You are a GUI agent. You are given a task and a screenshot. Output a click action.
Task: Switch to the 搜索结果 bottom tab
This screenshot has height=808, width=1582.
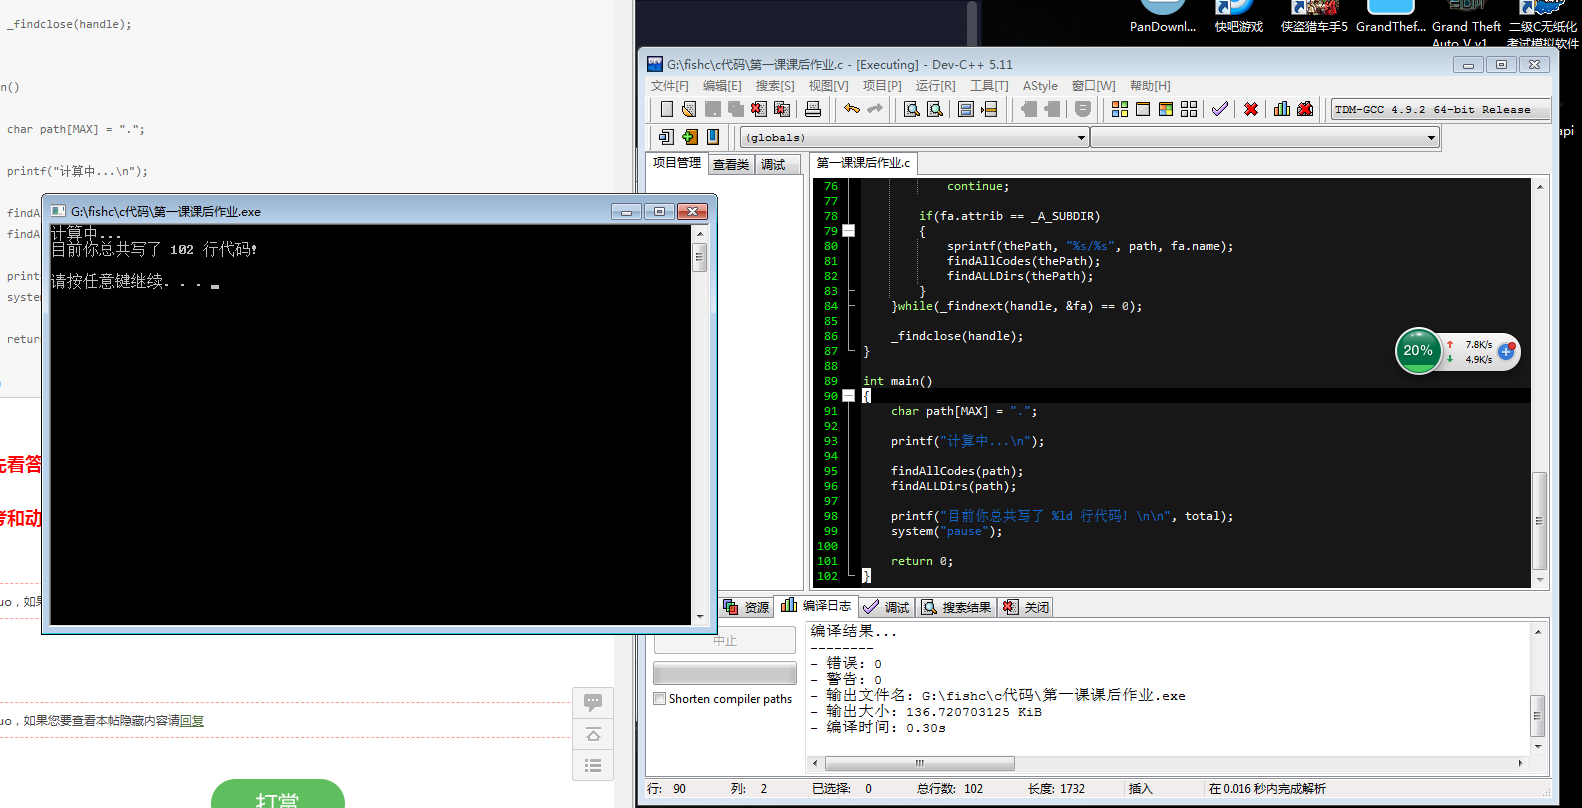pos(956,607)
